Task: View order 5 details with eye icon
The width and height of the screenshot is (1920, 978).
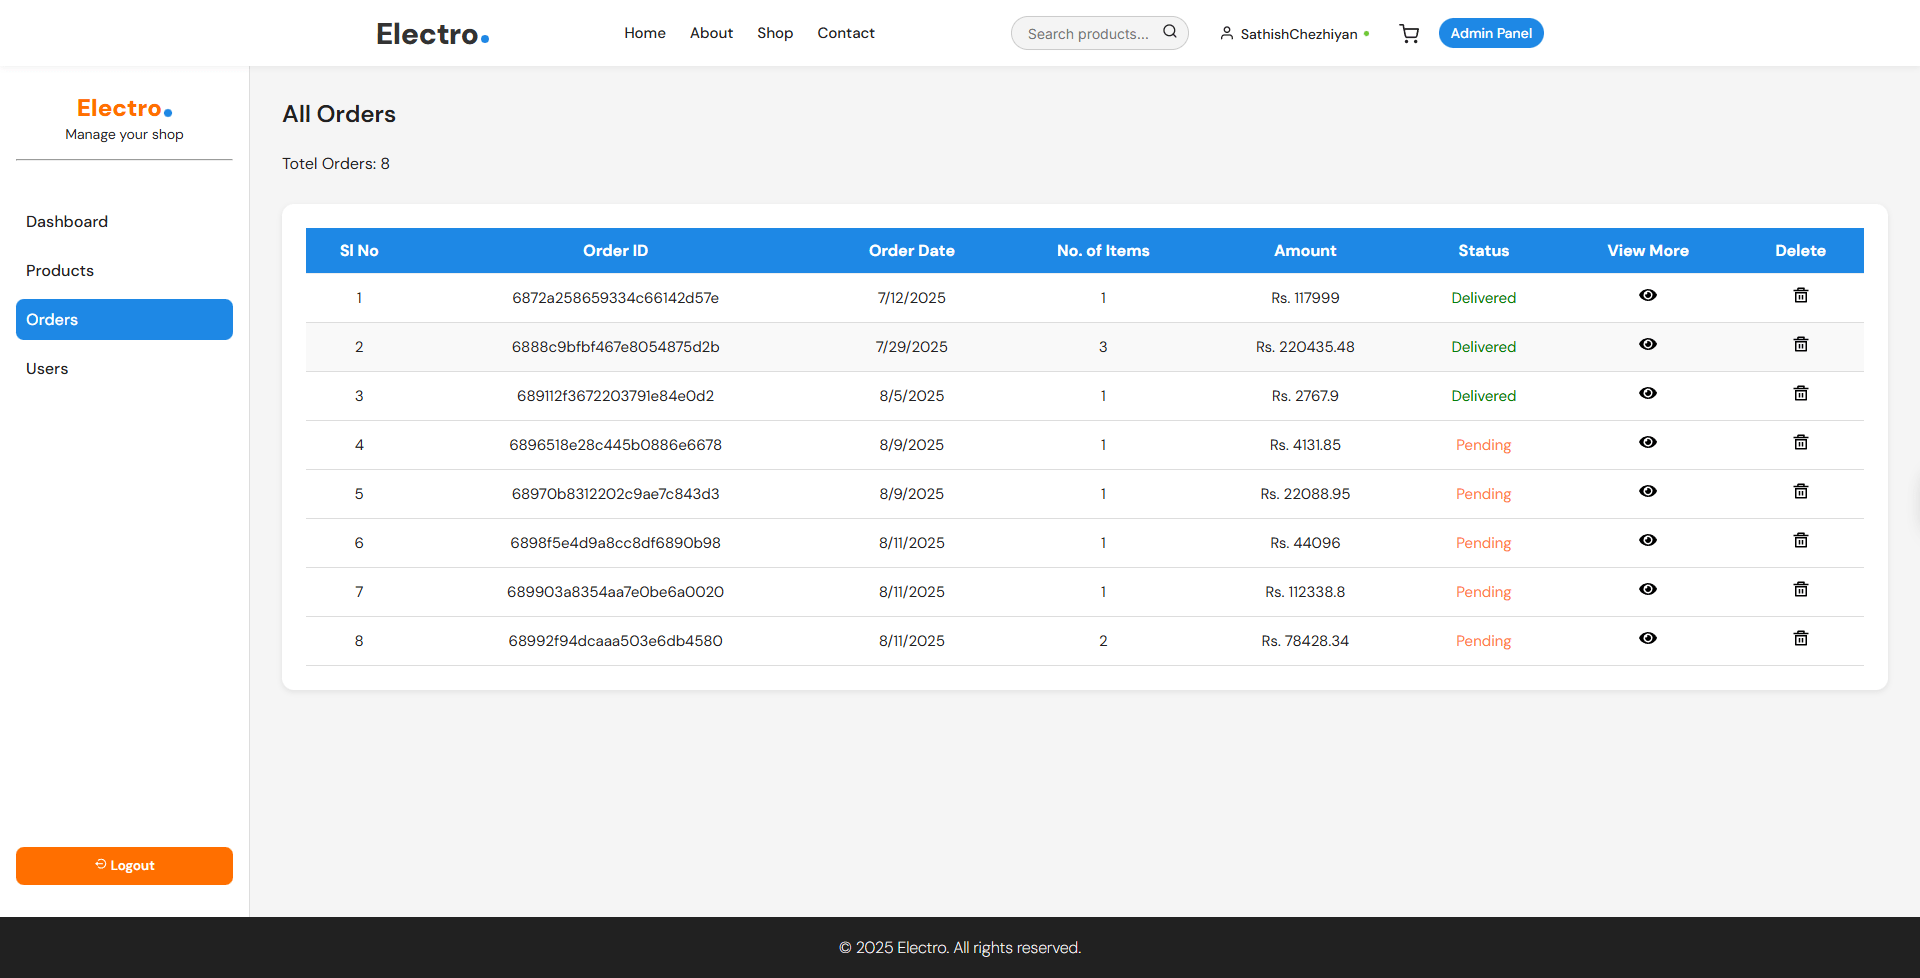Action: [x=1648, y=492]
